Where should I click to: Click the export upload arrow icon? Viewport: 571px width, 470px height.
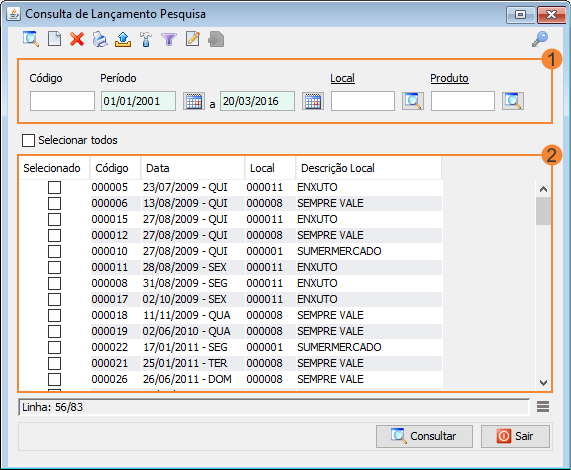123,39
